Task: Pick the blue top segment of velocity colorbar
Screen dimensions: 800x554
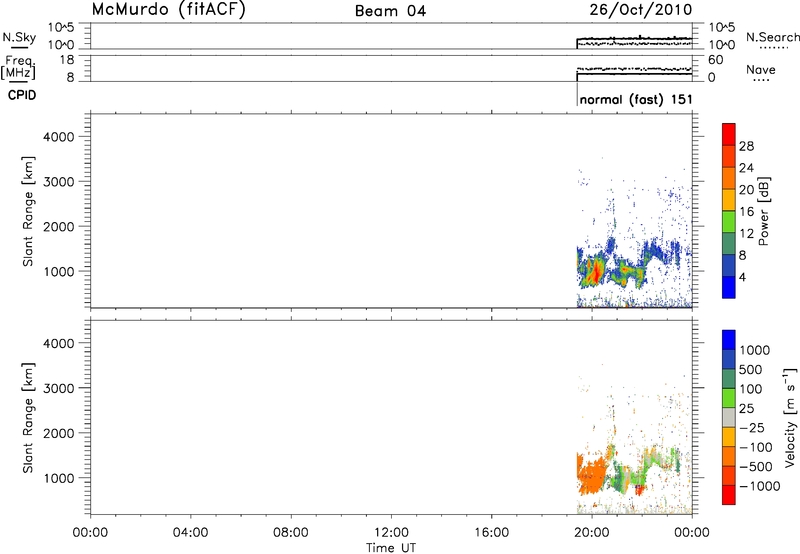Action: coord(729,339)
